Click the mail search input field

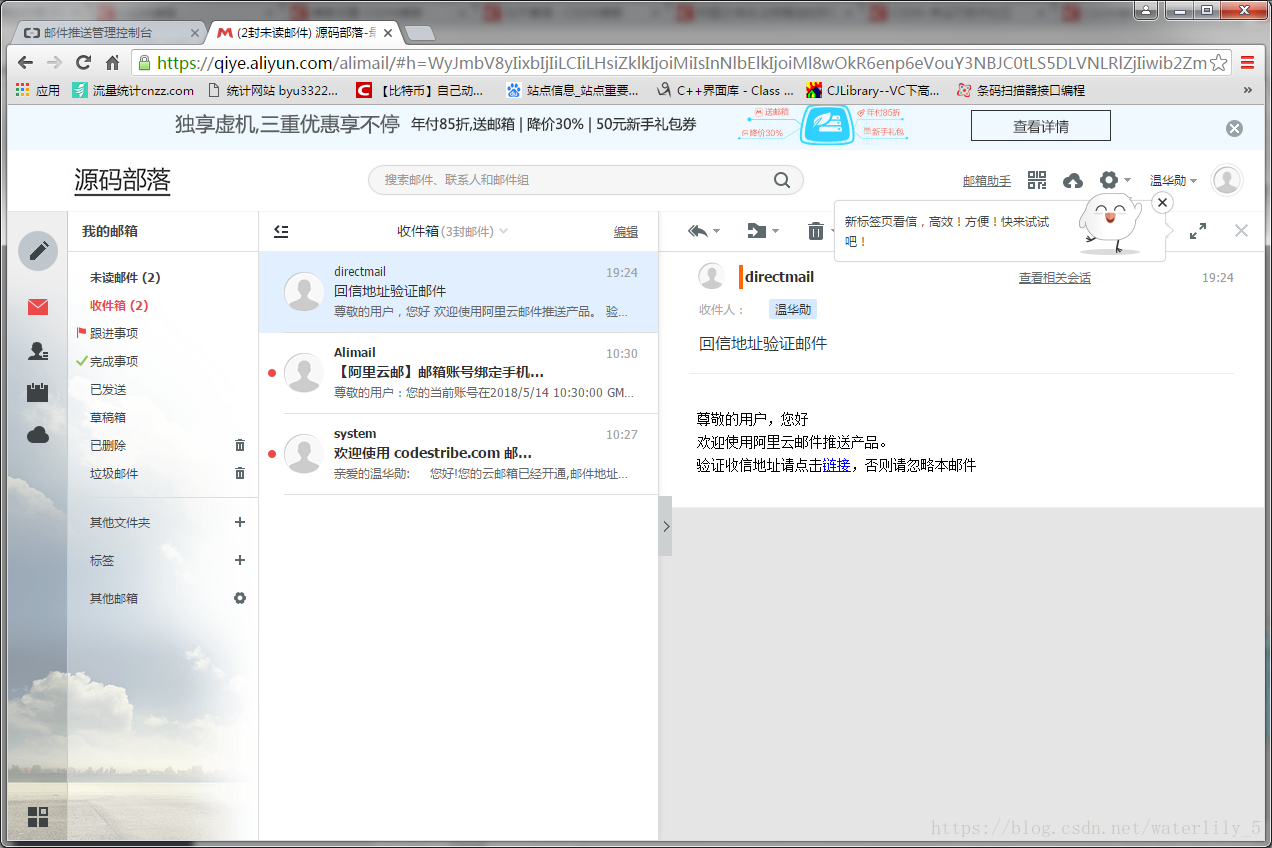click(x=575, y=180)
